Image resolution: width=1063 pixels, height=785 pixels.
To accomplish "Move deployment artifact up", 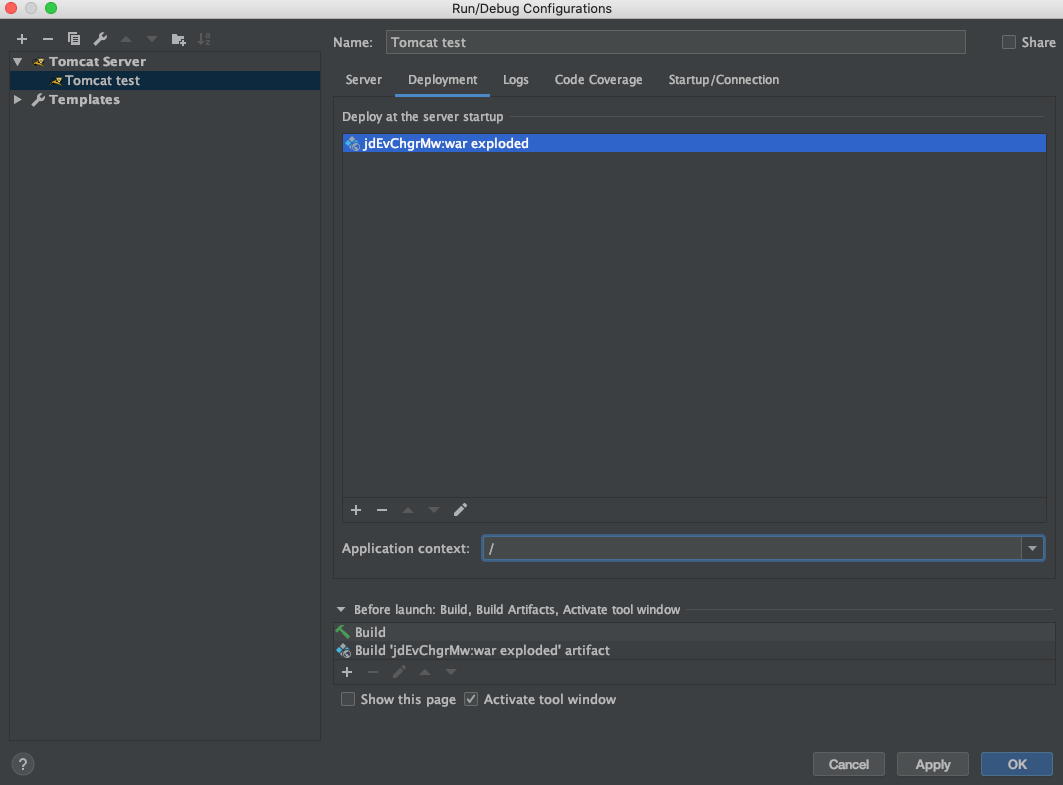I will coord(408,510).
